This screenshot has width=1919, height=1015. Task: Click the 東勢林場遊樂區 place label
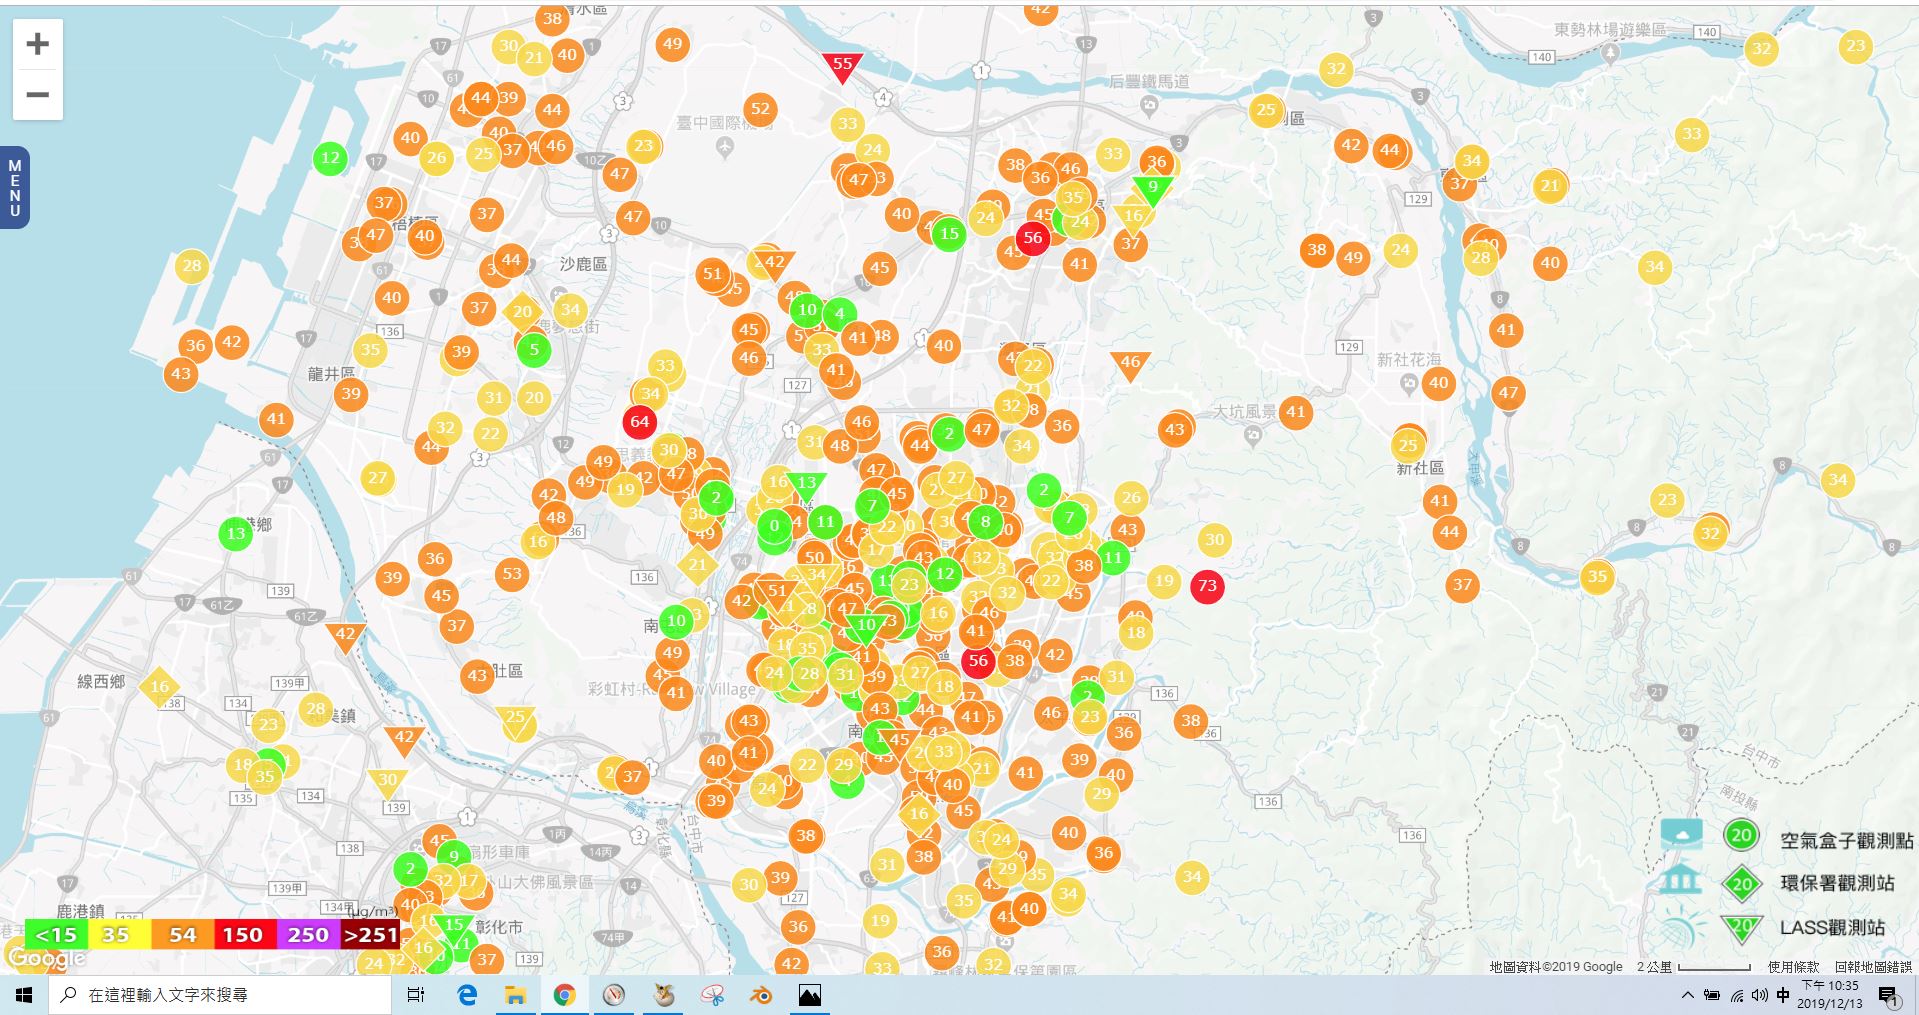[x=1609, y=30]
